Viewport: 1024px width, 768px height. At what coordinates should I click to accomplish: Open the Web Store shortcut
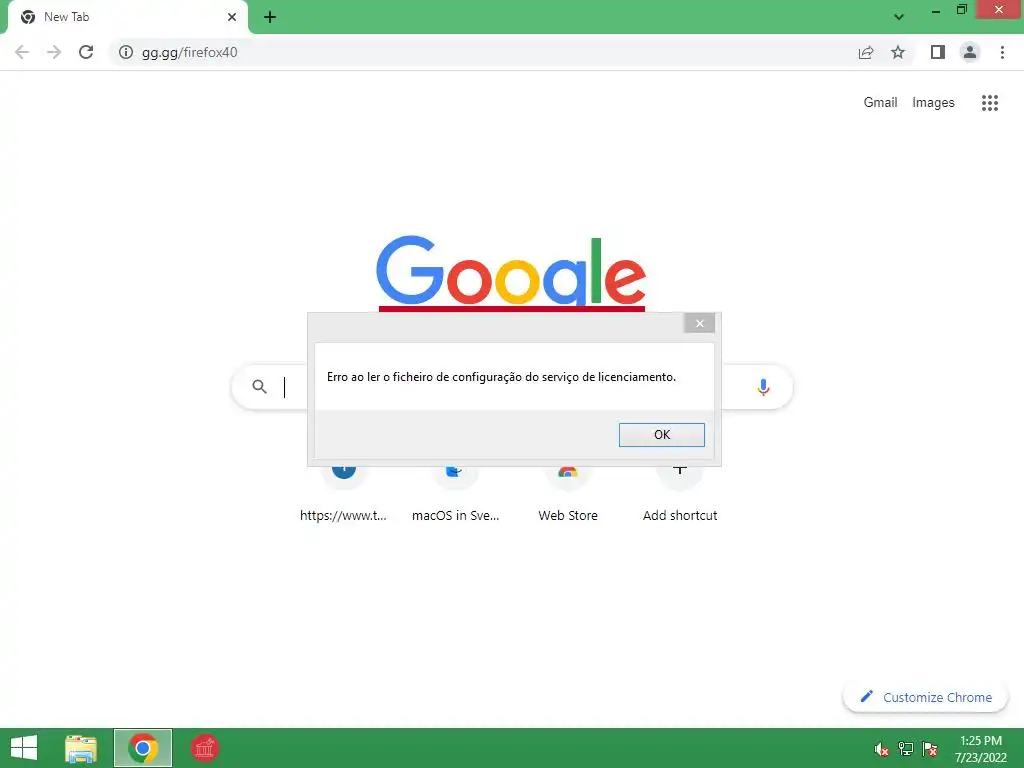(x=568, y=496)
